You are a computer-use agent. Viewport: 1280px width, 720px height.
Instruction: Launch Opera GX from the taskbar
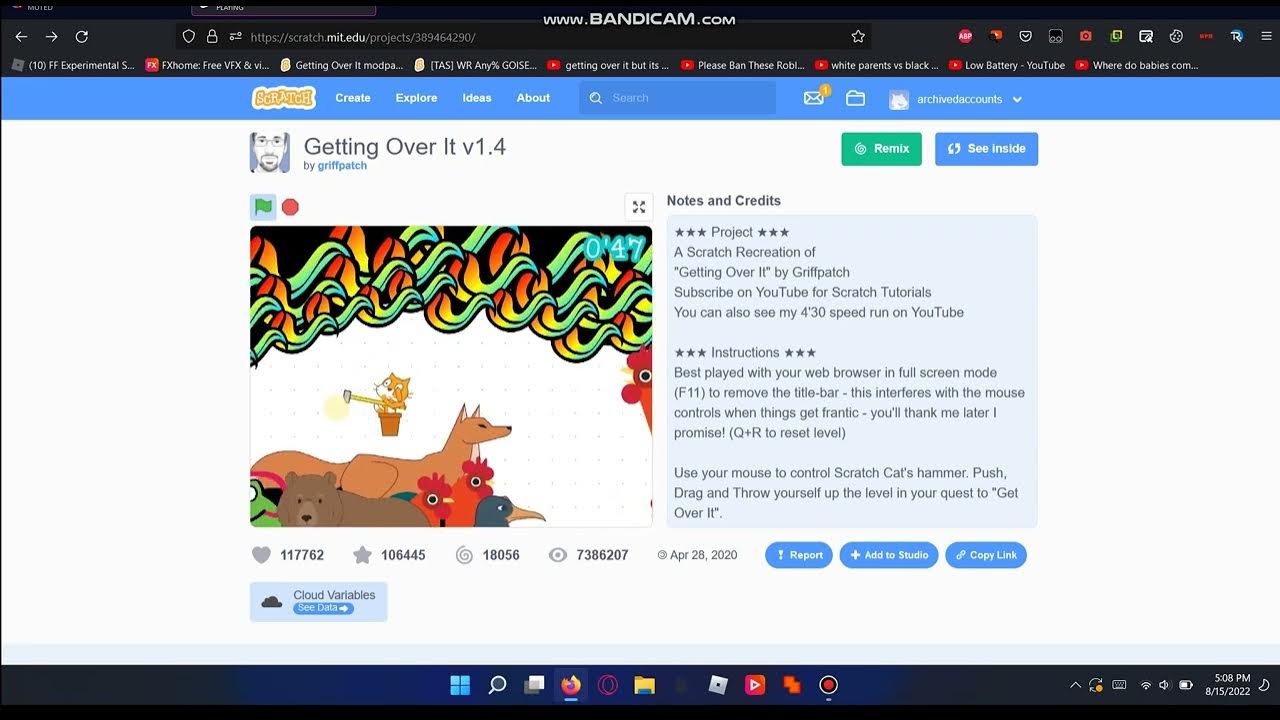608,685
